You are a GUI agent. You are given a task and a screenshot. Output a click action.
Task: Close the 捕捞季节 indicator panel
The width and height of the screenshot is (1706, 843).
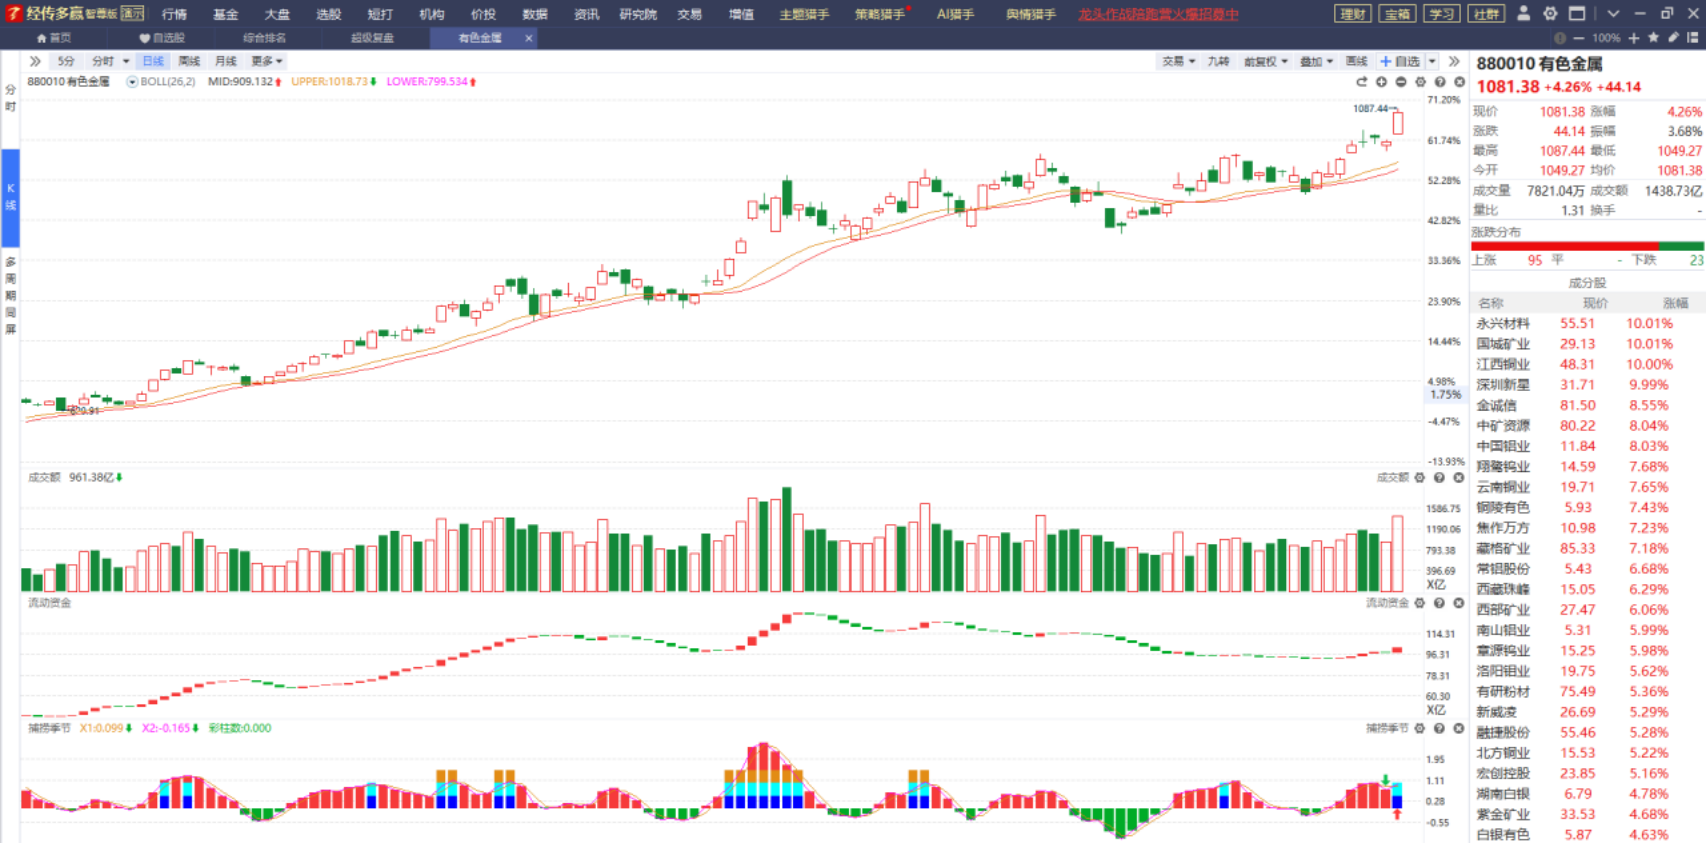tap(1459, 728)
